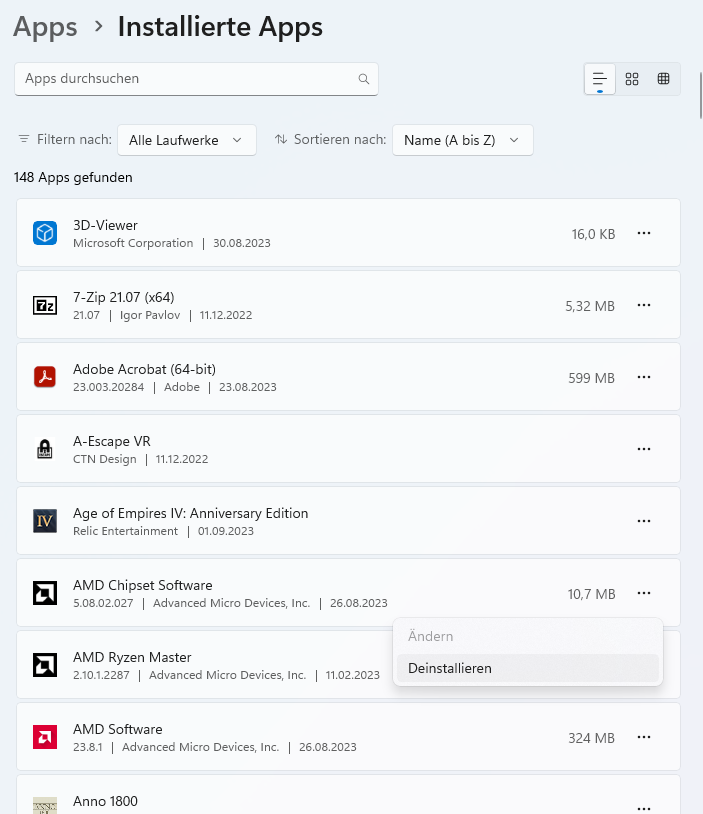
Task: Open more options for Age of Empires IV
Action: (x=644, y=521)
